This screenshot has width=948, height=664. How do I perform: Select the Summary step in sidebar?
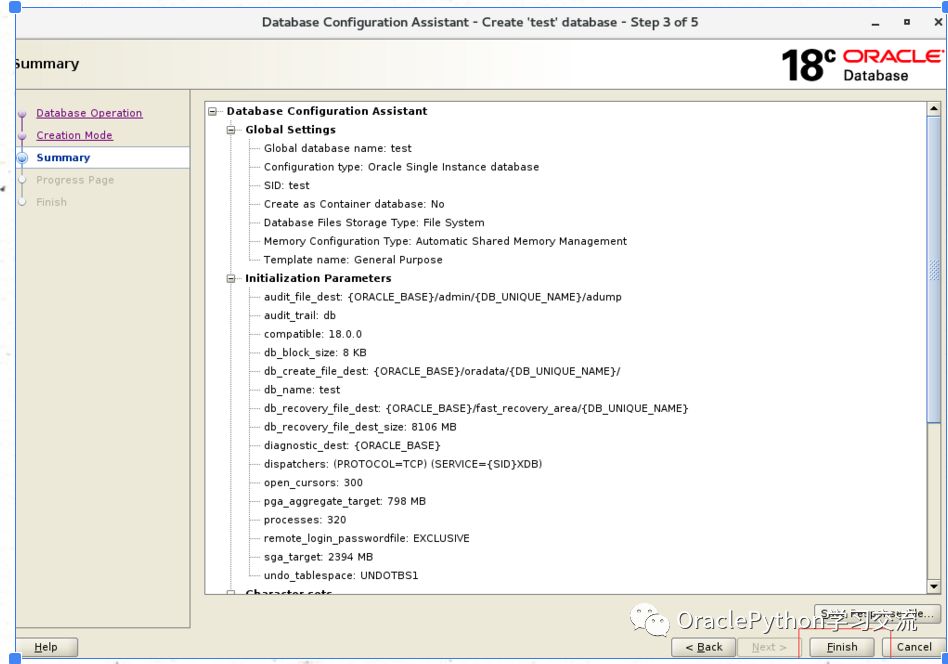coord(63,158)
